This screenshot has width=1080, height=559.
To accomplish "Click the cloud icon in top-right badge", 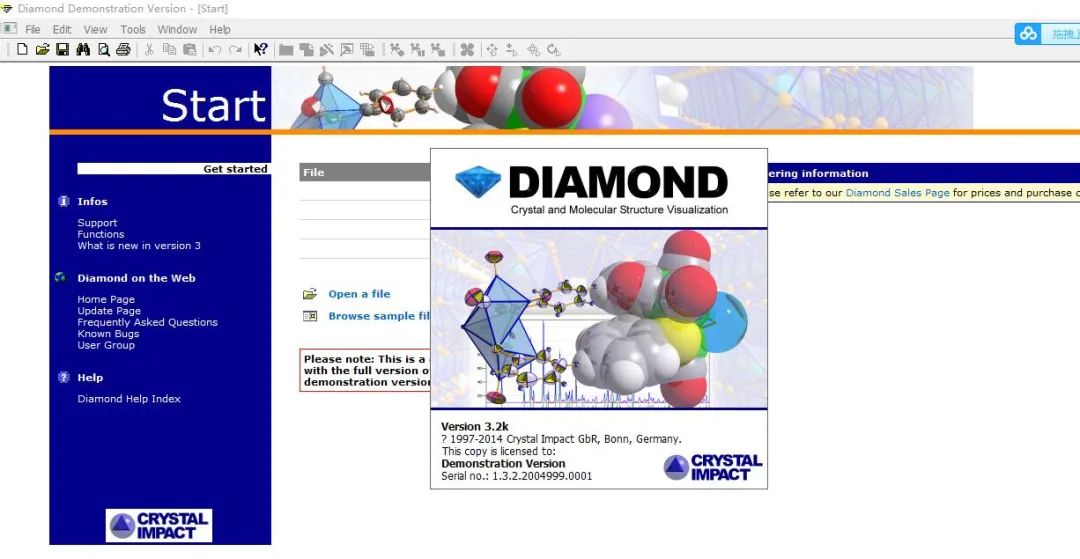I will click(1028, 33).
